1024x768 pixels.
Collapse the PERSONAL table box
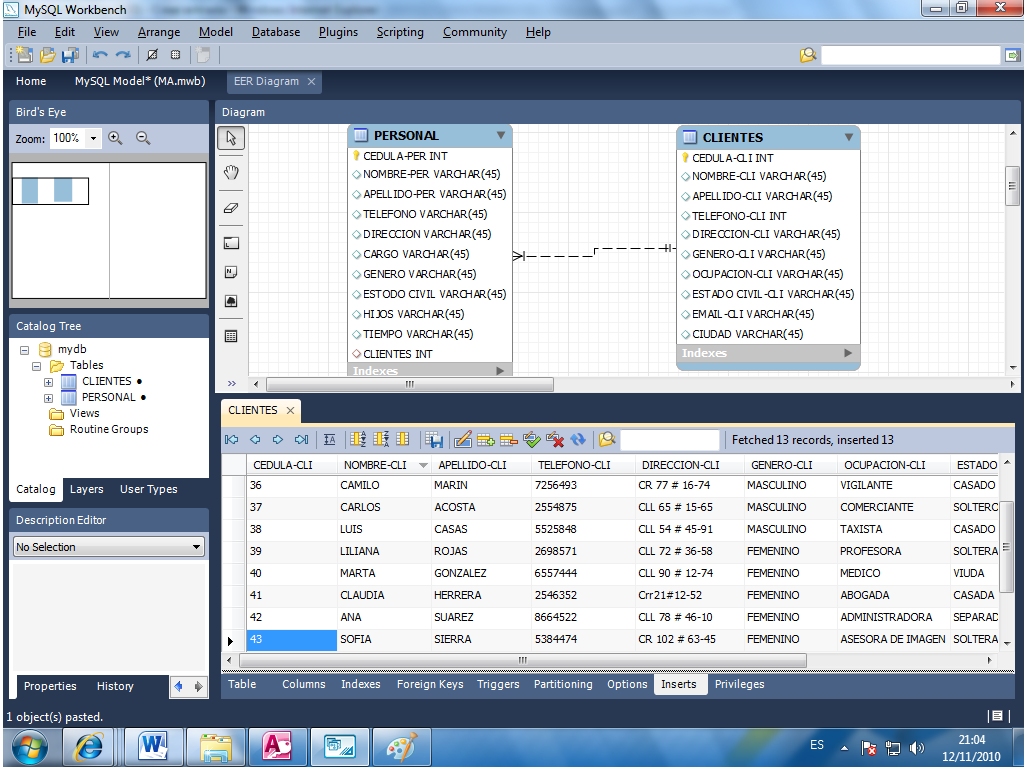point(501,135)
